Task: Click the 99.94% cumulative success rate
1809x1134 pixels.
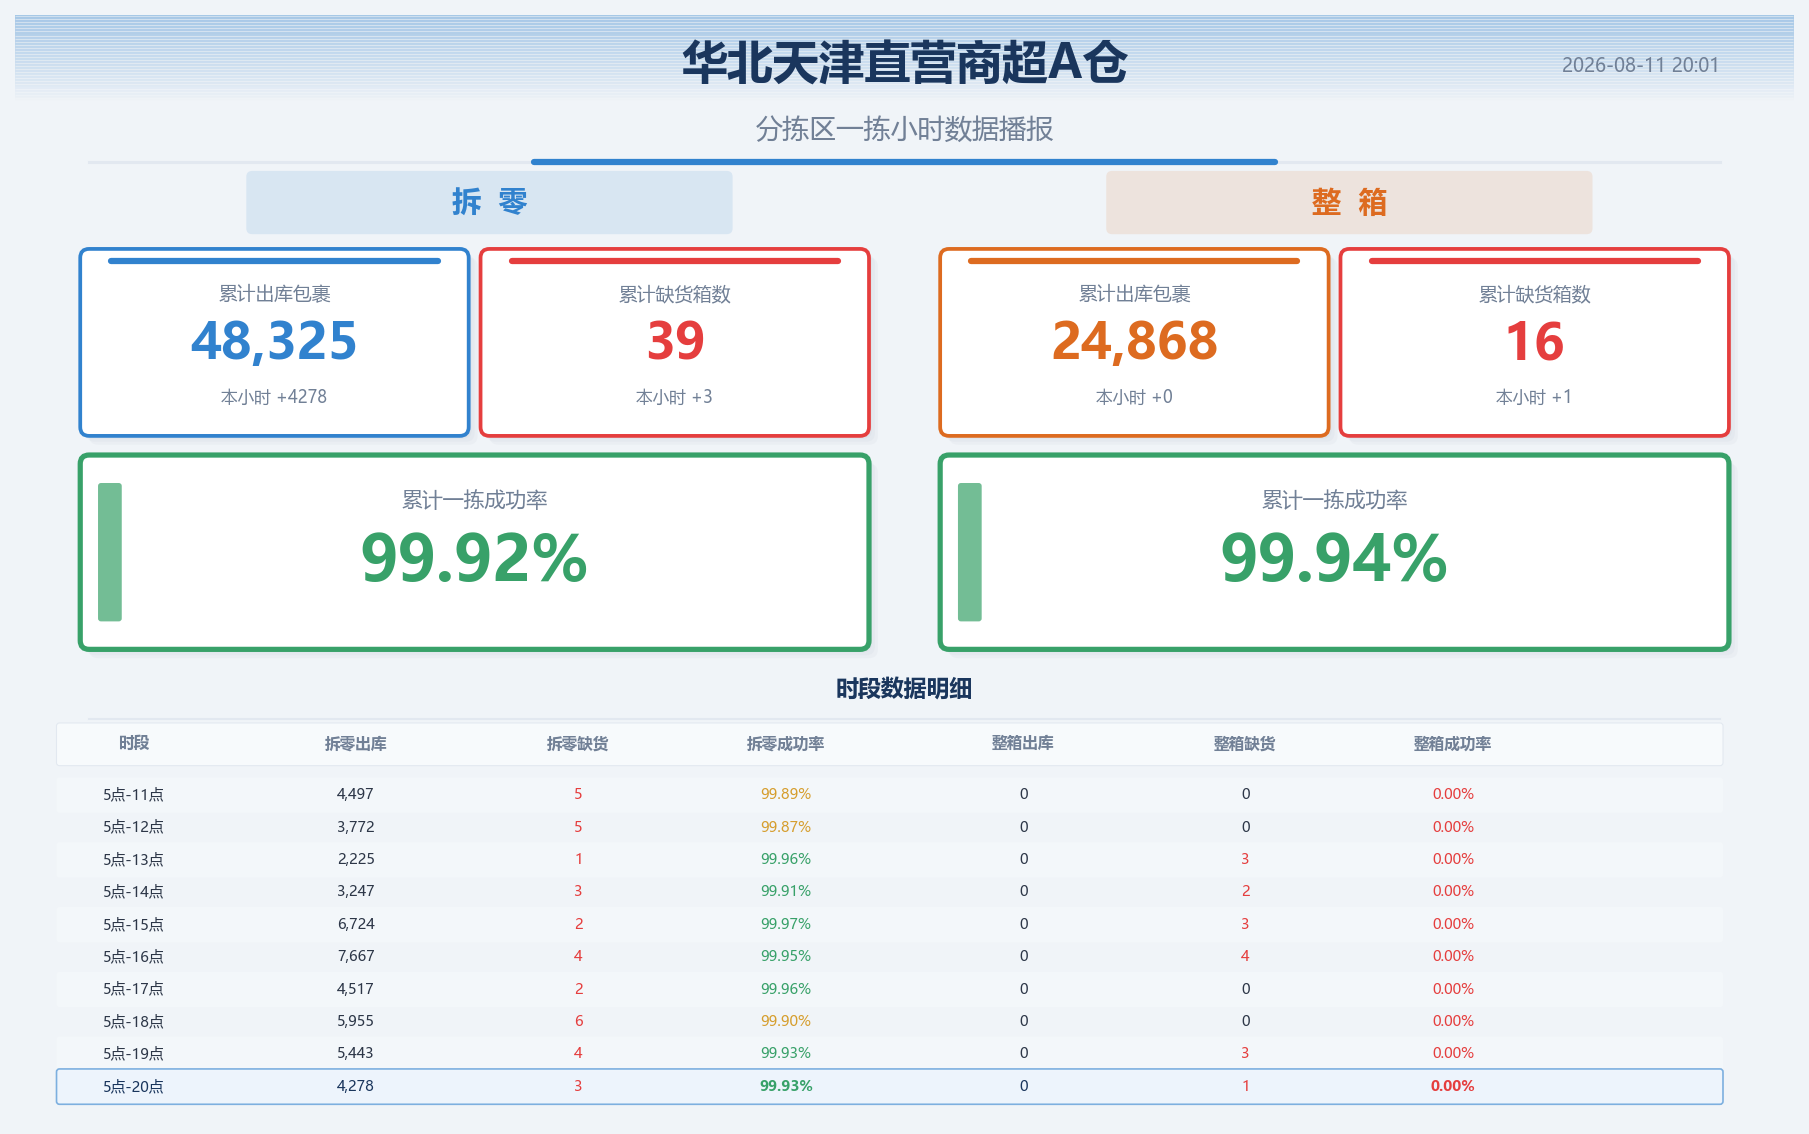Action: [x=1334, y=558]
